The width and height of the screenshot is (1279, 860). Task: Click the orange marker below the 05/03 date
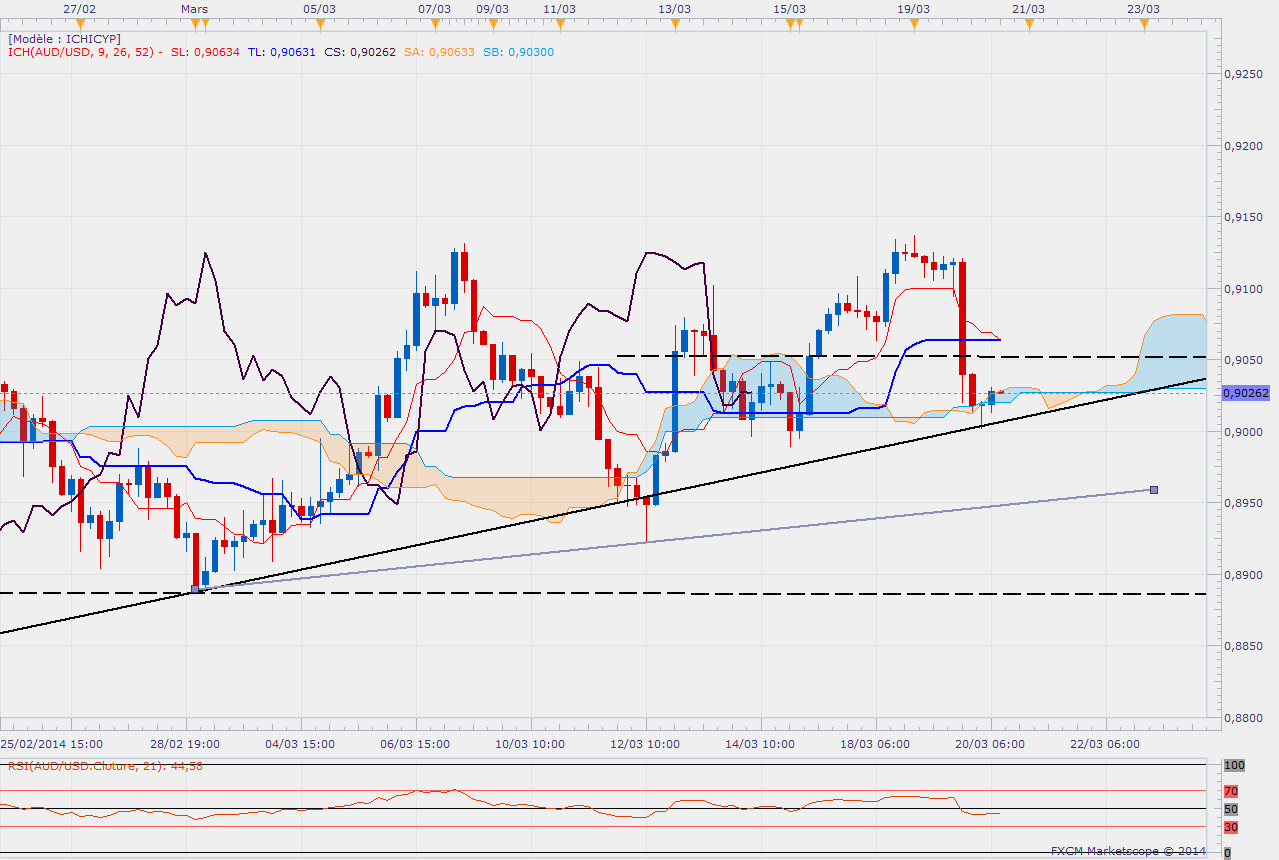tap(320, 25)
